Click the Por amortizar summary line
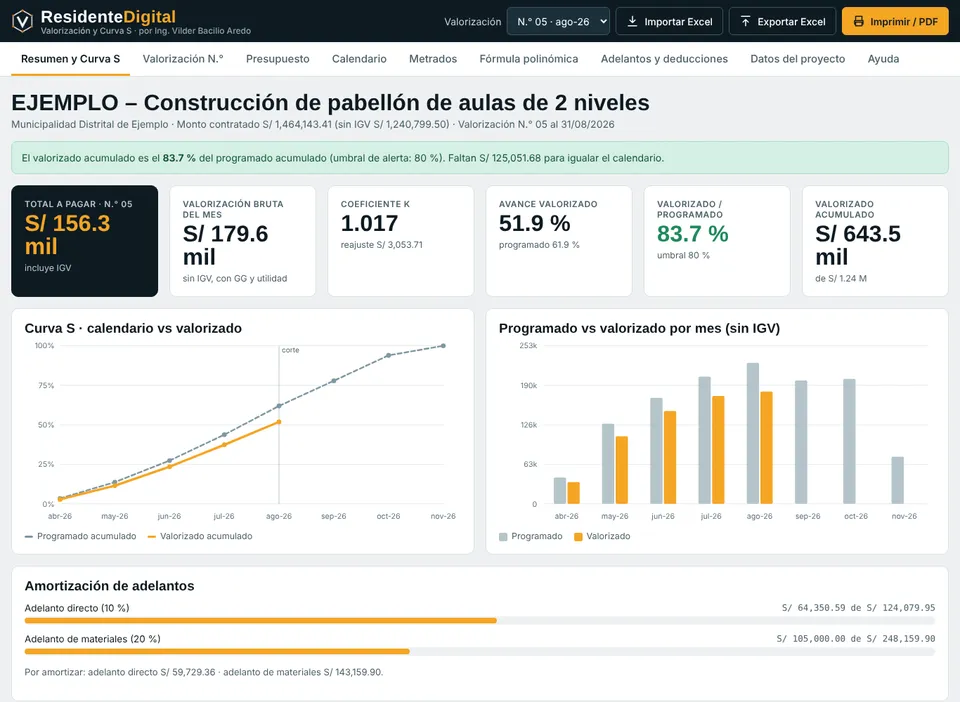Image resolution: width=960 pixels, height=702 pixels. click(204, 672)
